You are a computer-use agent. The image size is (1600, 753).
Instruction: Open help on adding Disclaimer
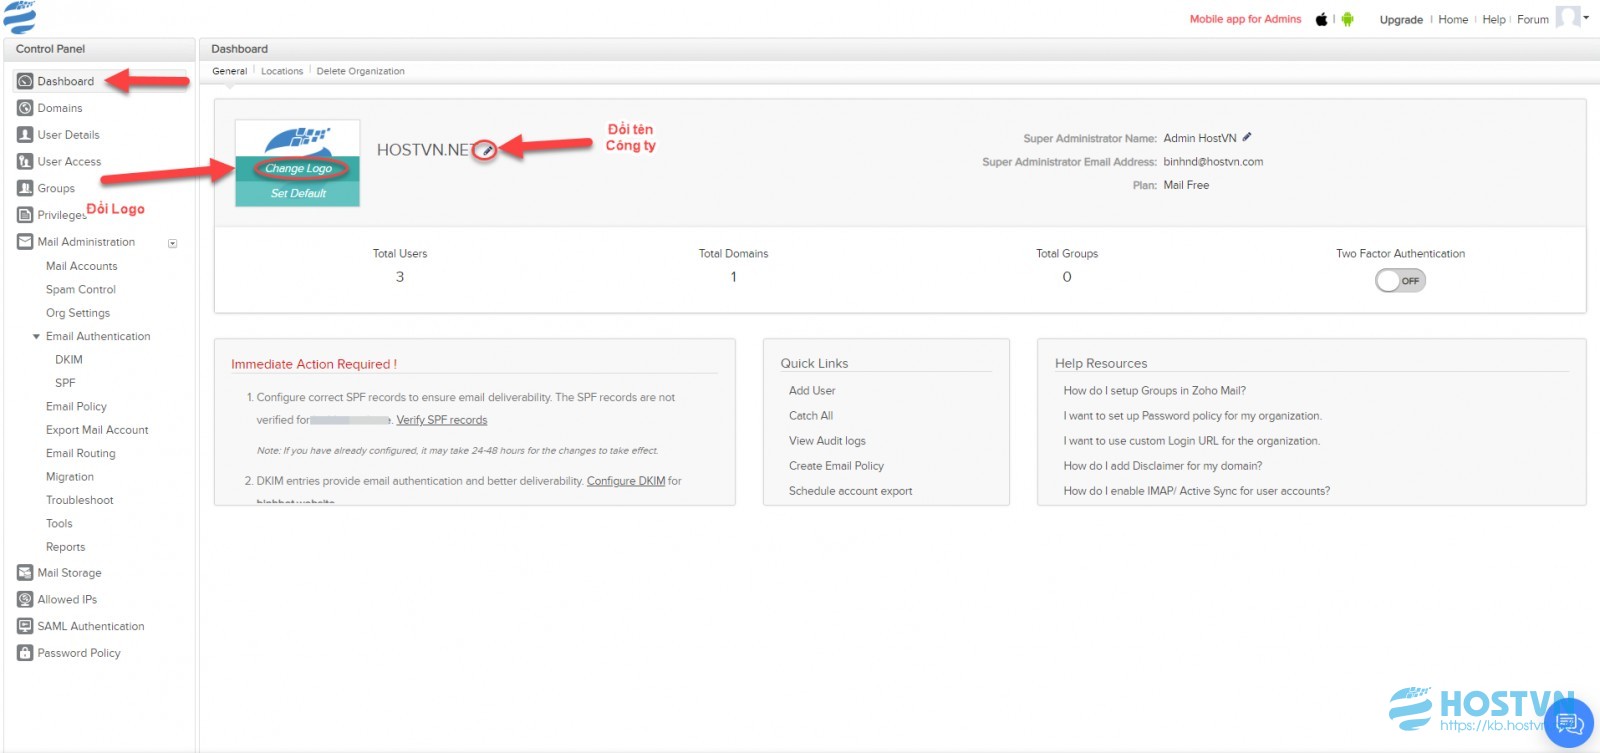pyautogui.click(x=1163, y=466)
